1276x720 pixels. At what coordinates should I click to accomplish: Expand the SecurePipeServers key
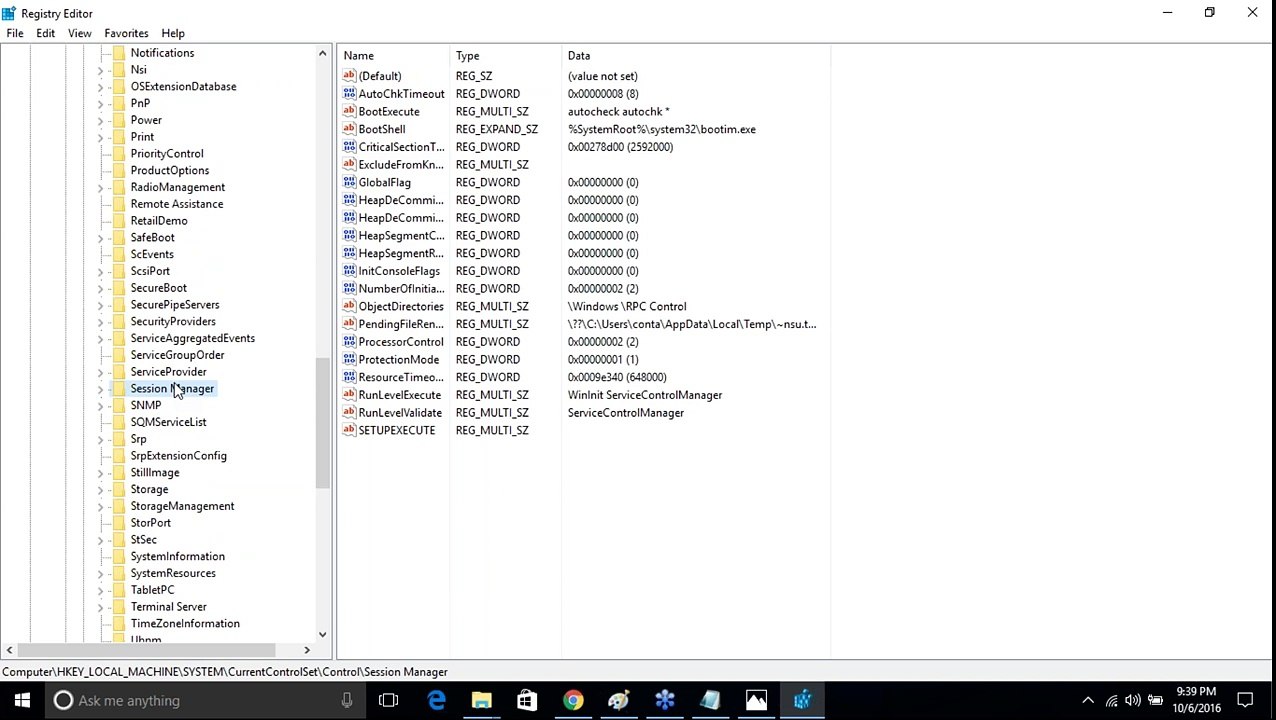click(x=101, y=305)
